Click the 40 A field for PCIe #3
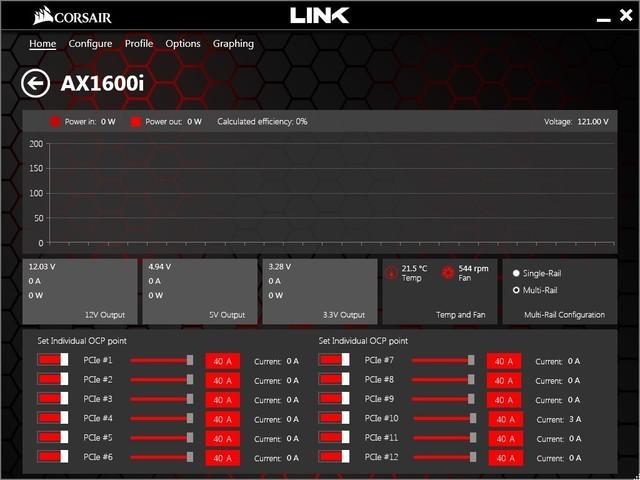Screen dimensions: 640x480 click(222, 400)
